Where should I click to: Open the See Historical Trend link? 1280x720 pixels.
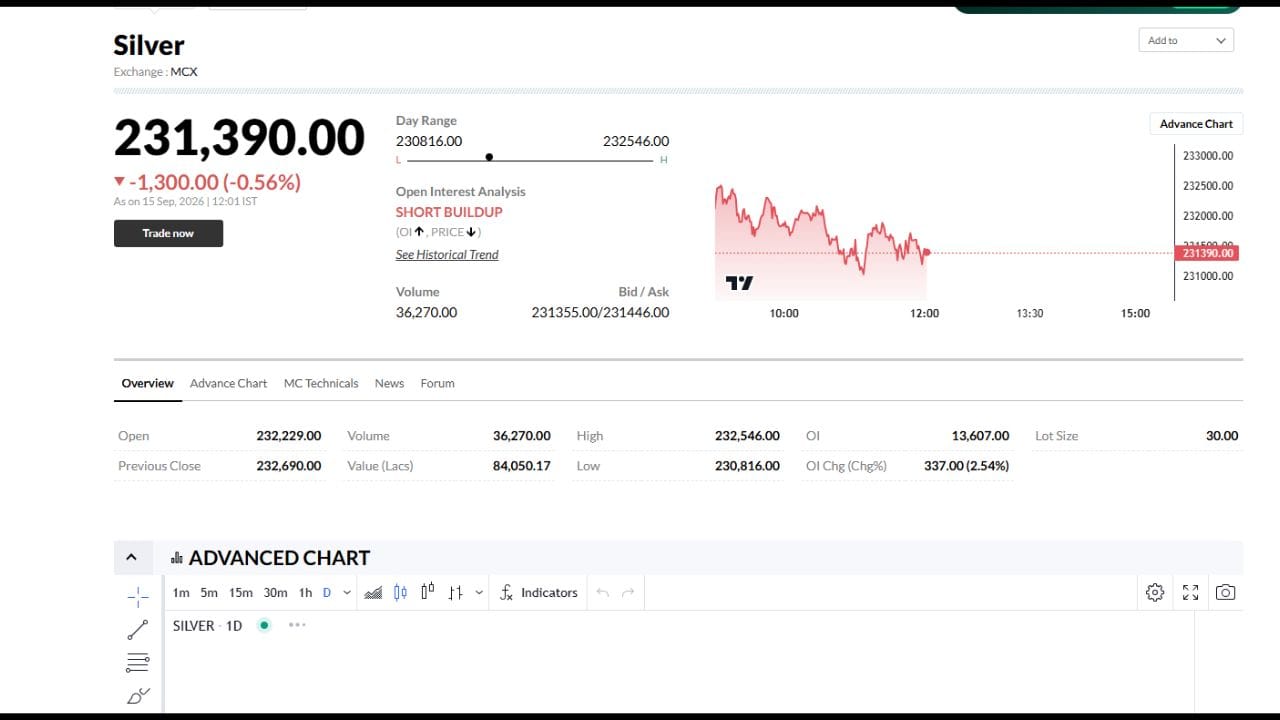coord(447,255)
